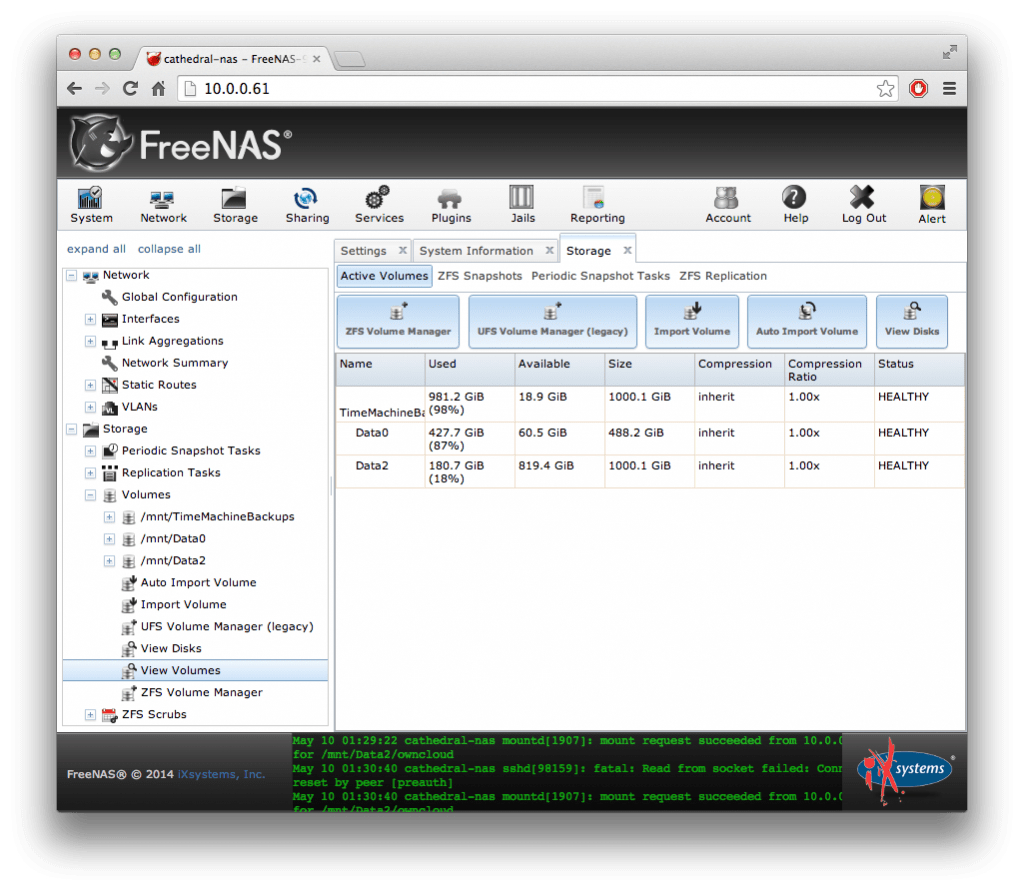Click the expand all link
This screenshot has width=1024, height=891.
(x=96, y=249)
